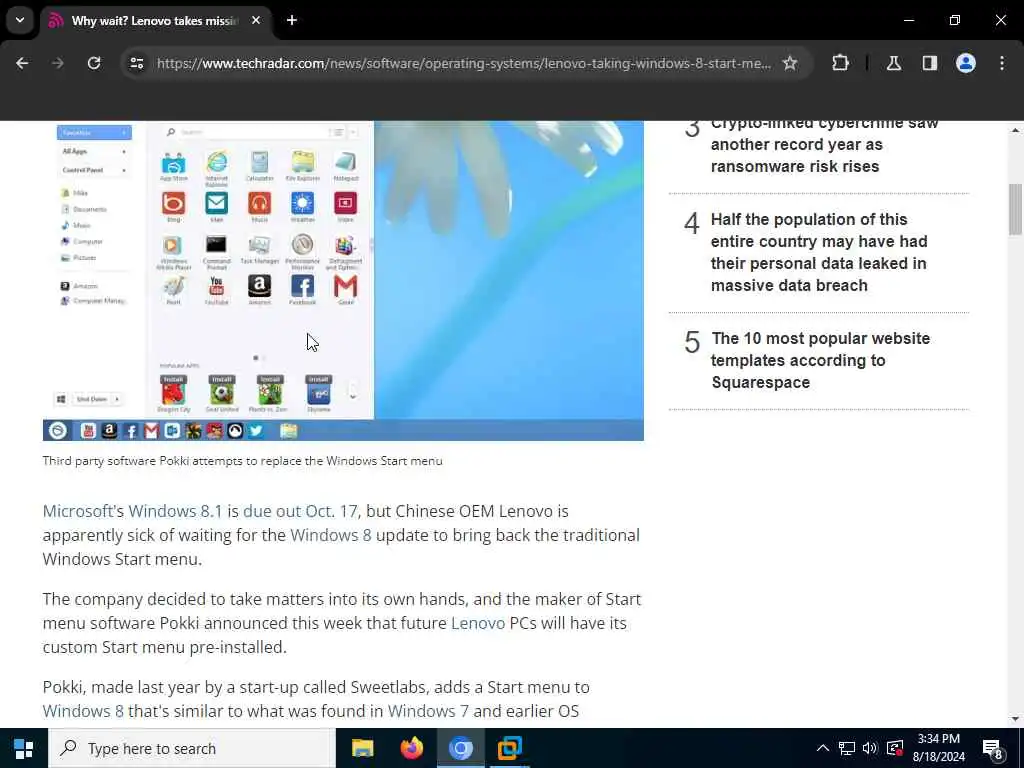This screenshot has width=1024, height=768.
Task: Launch Firefox from the taskbar
Action: [x=411, y=748]
